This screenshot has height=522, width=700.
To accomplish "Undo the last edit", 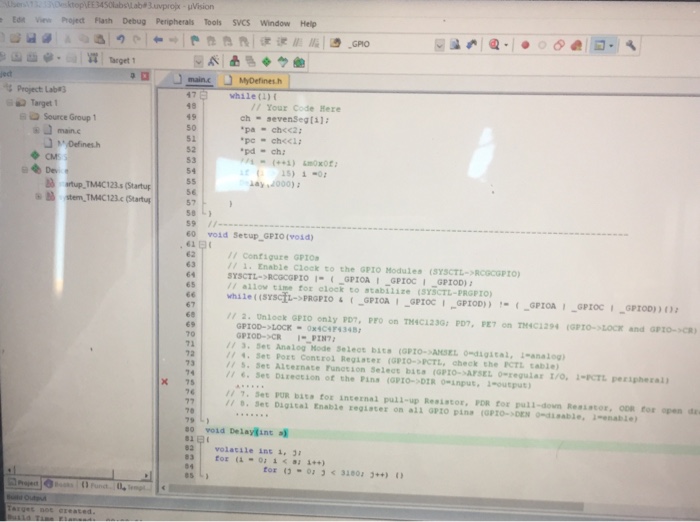I will 121,39.
